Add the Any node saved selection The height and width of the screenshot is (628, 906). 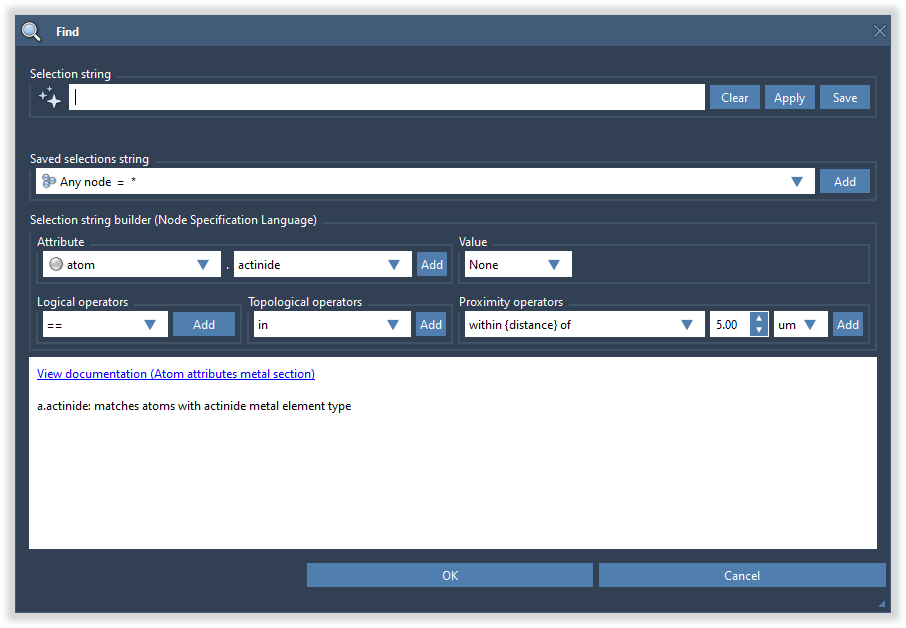(x=844, y=181)
